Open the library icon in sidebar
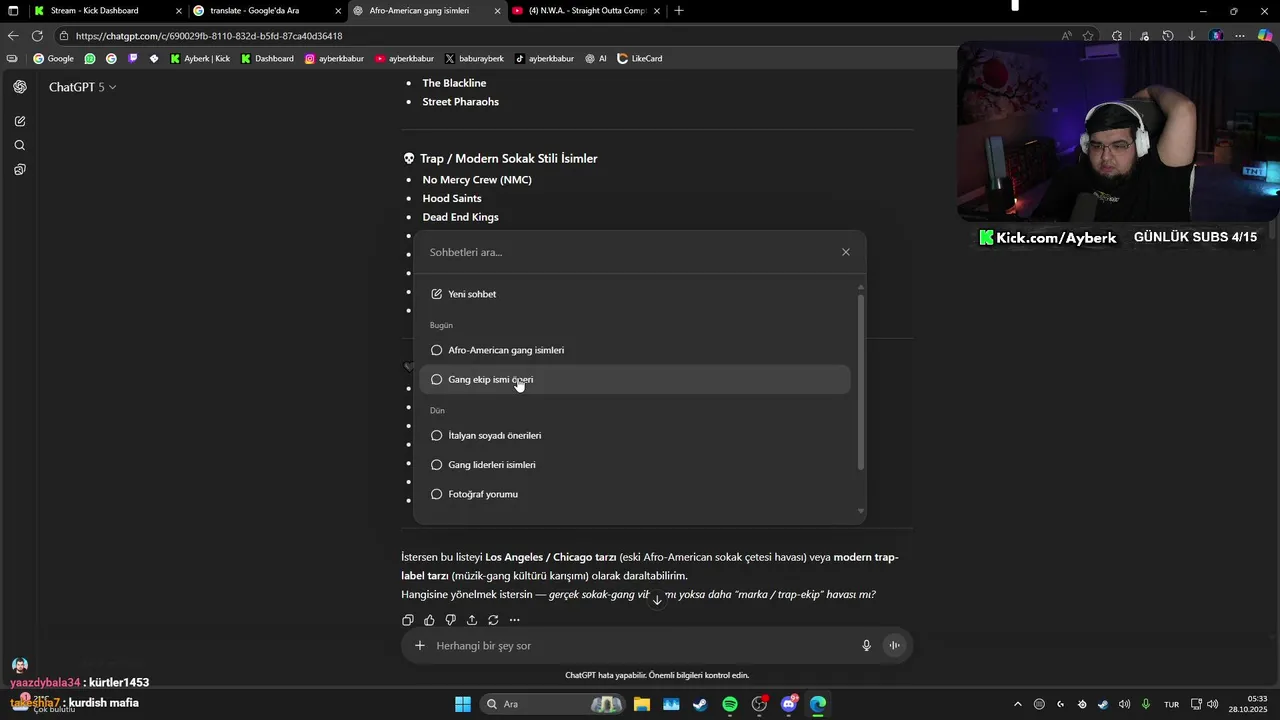 (20, 170)
